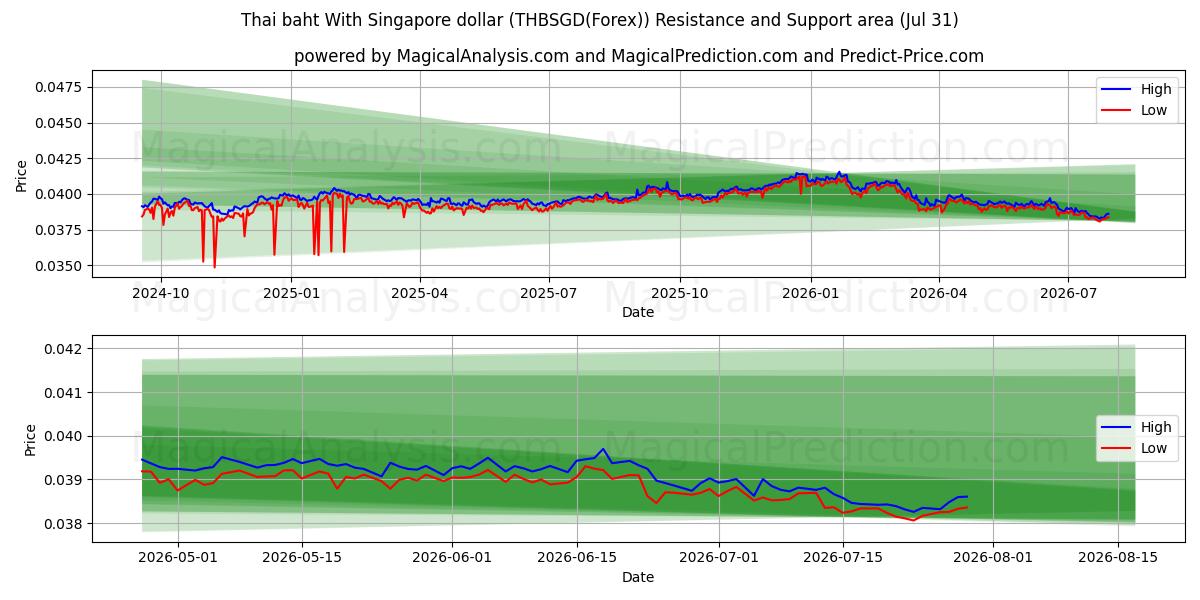Image resolution: width=1200 pixels, height=600 pixels.
Task: Click the 'Price' axis label of top chart
Action: tap(22, 176)
